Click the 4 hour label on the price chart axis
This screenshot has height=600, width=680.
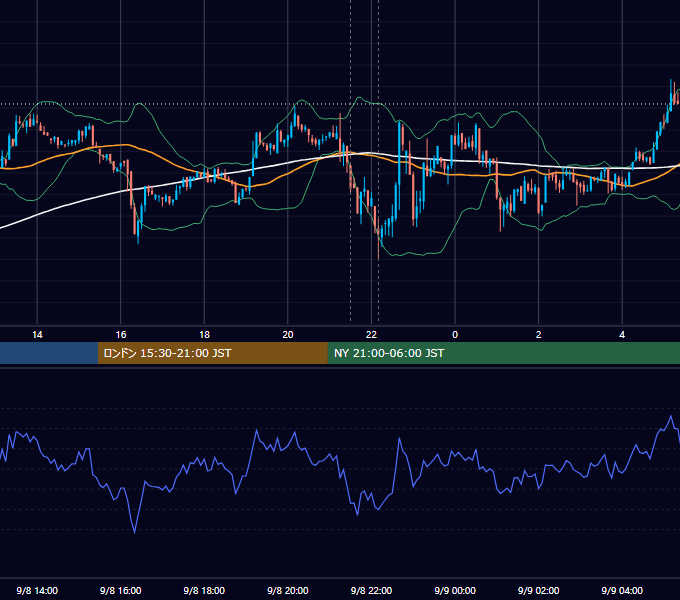(x=622, y=335)
